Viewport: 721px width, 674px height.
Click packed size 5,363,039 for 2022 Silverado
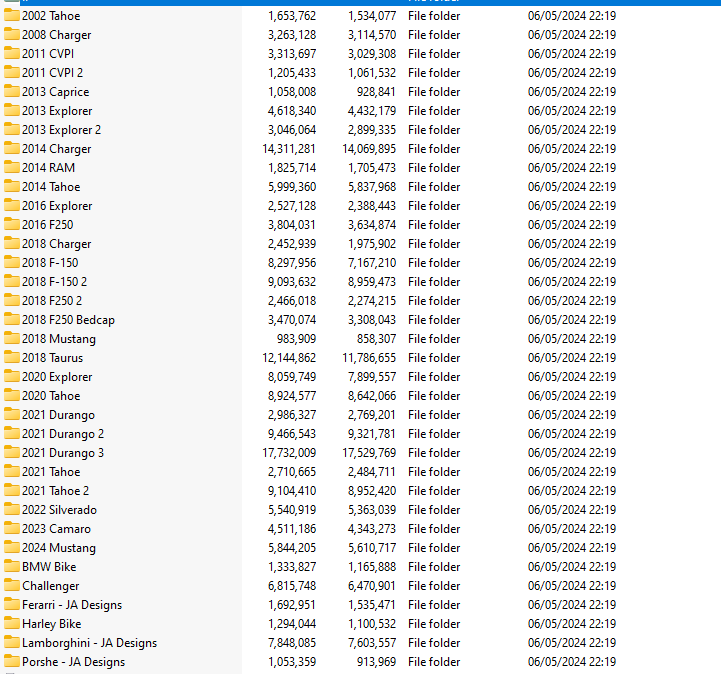pyautogui.click(x=372, y=509)
